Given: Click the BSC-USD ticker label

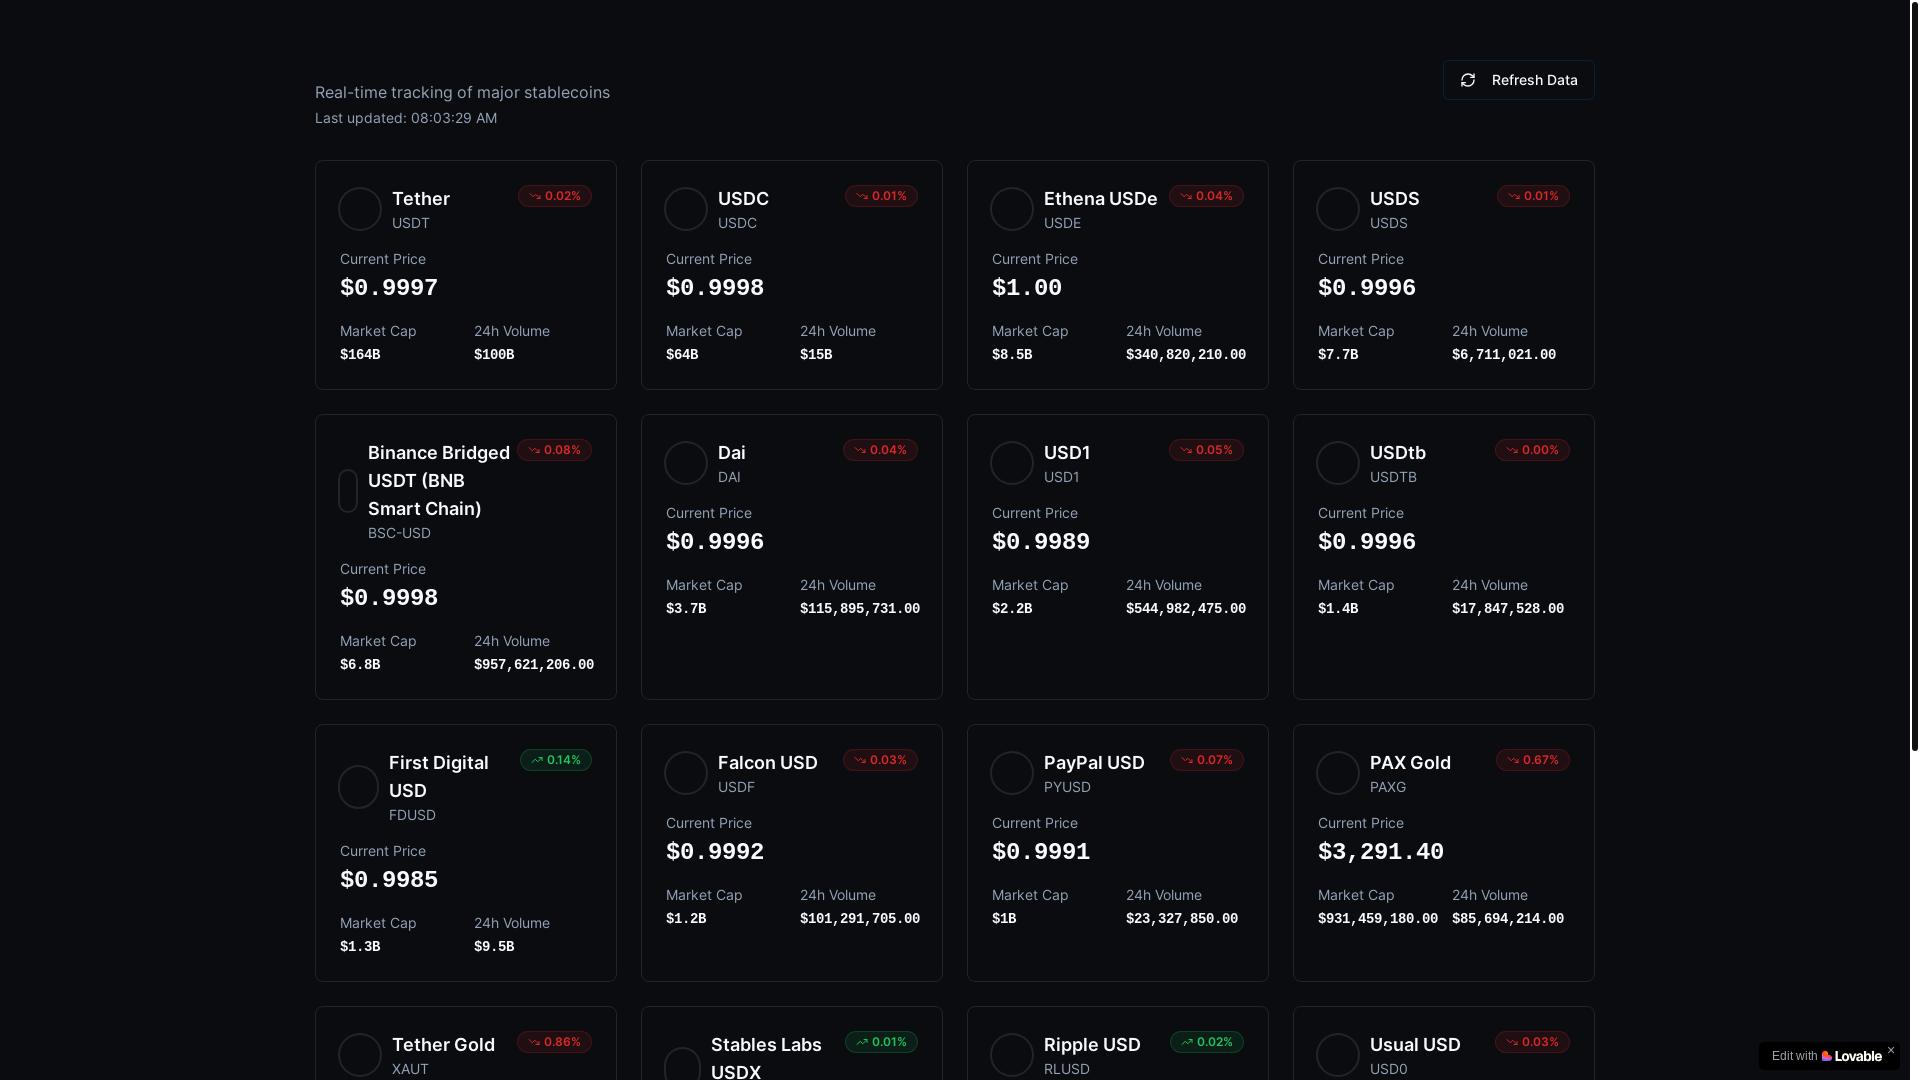Looking at the screenshot, I should [x=399, y=533].
